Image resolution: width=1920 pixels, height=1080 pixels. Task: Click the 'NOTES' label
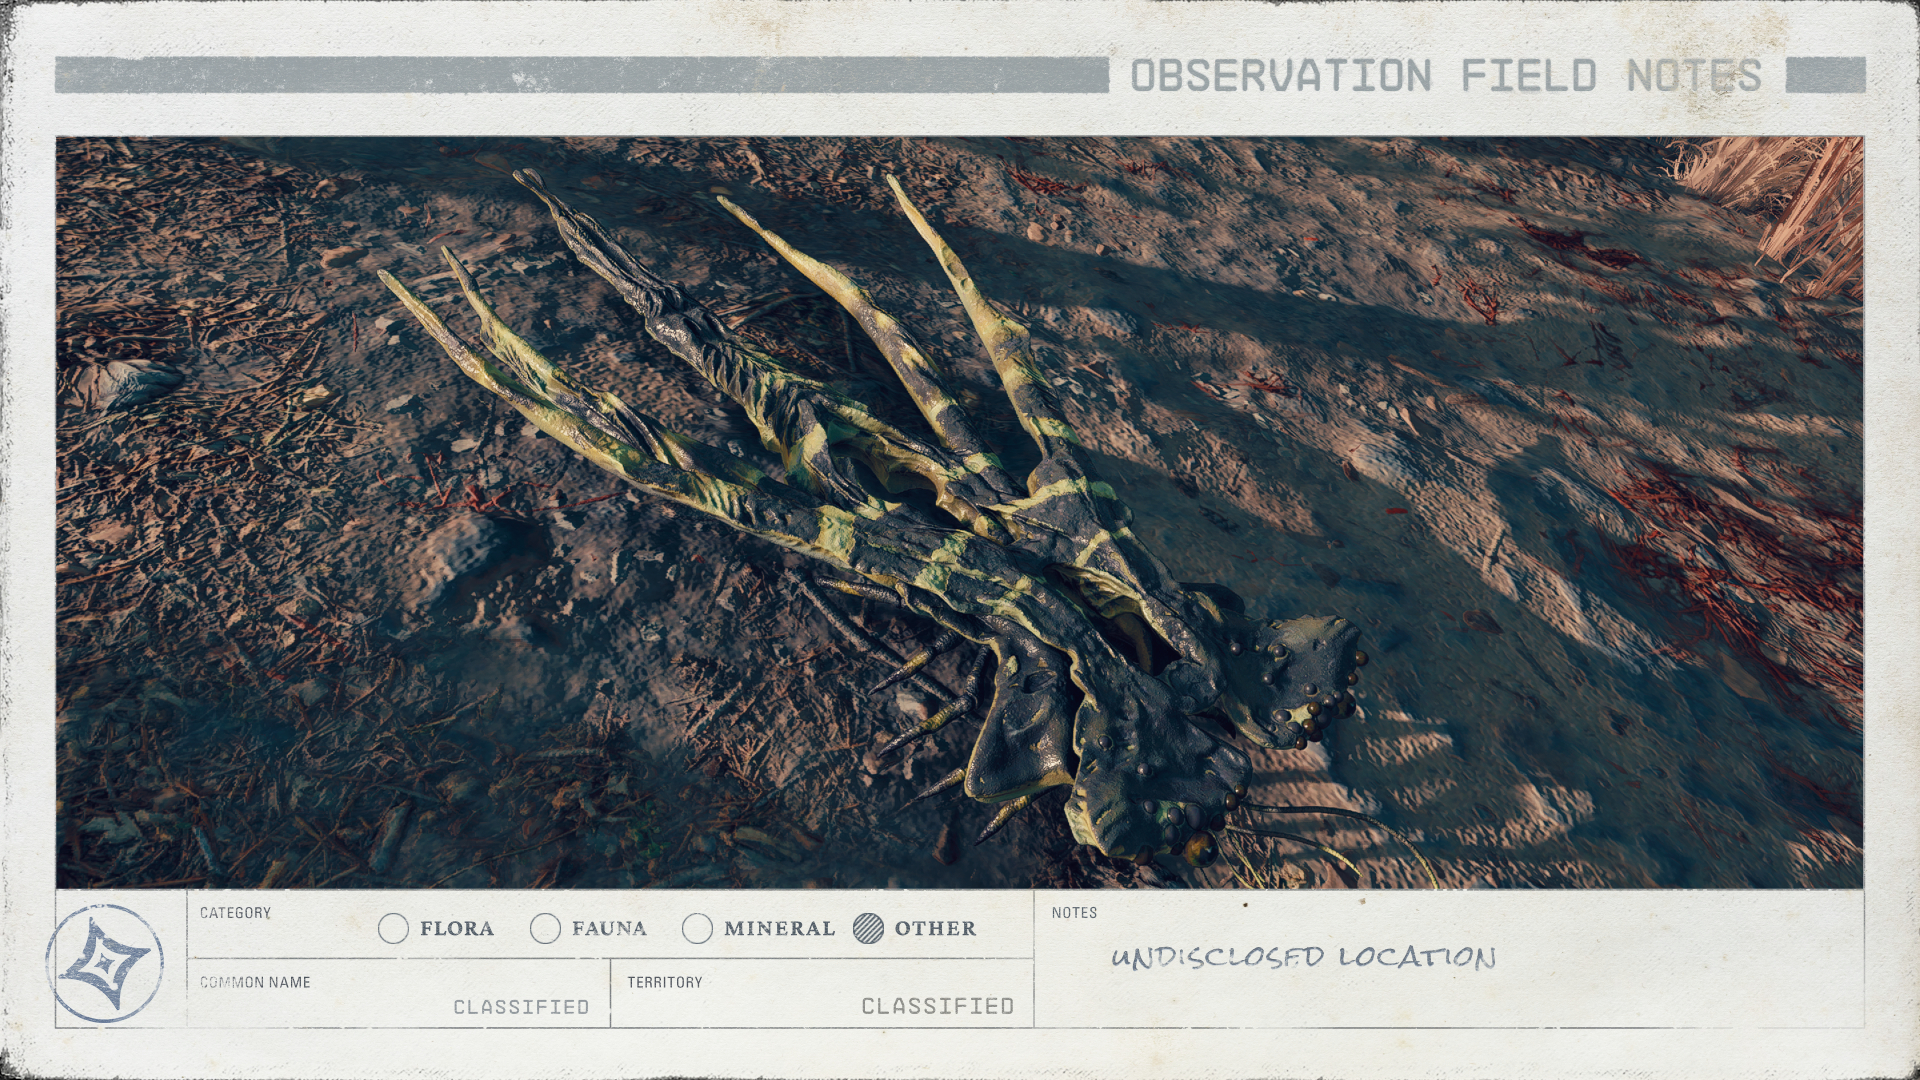pyautogui.click(x=1074, y=913)
